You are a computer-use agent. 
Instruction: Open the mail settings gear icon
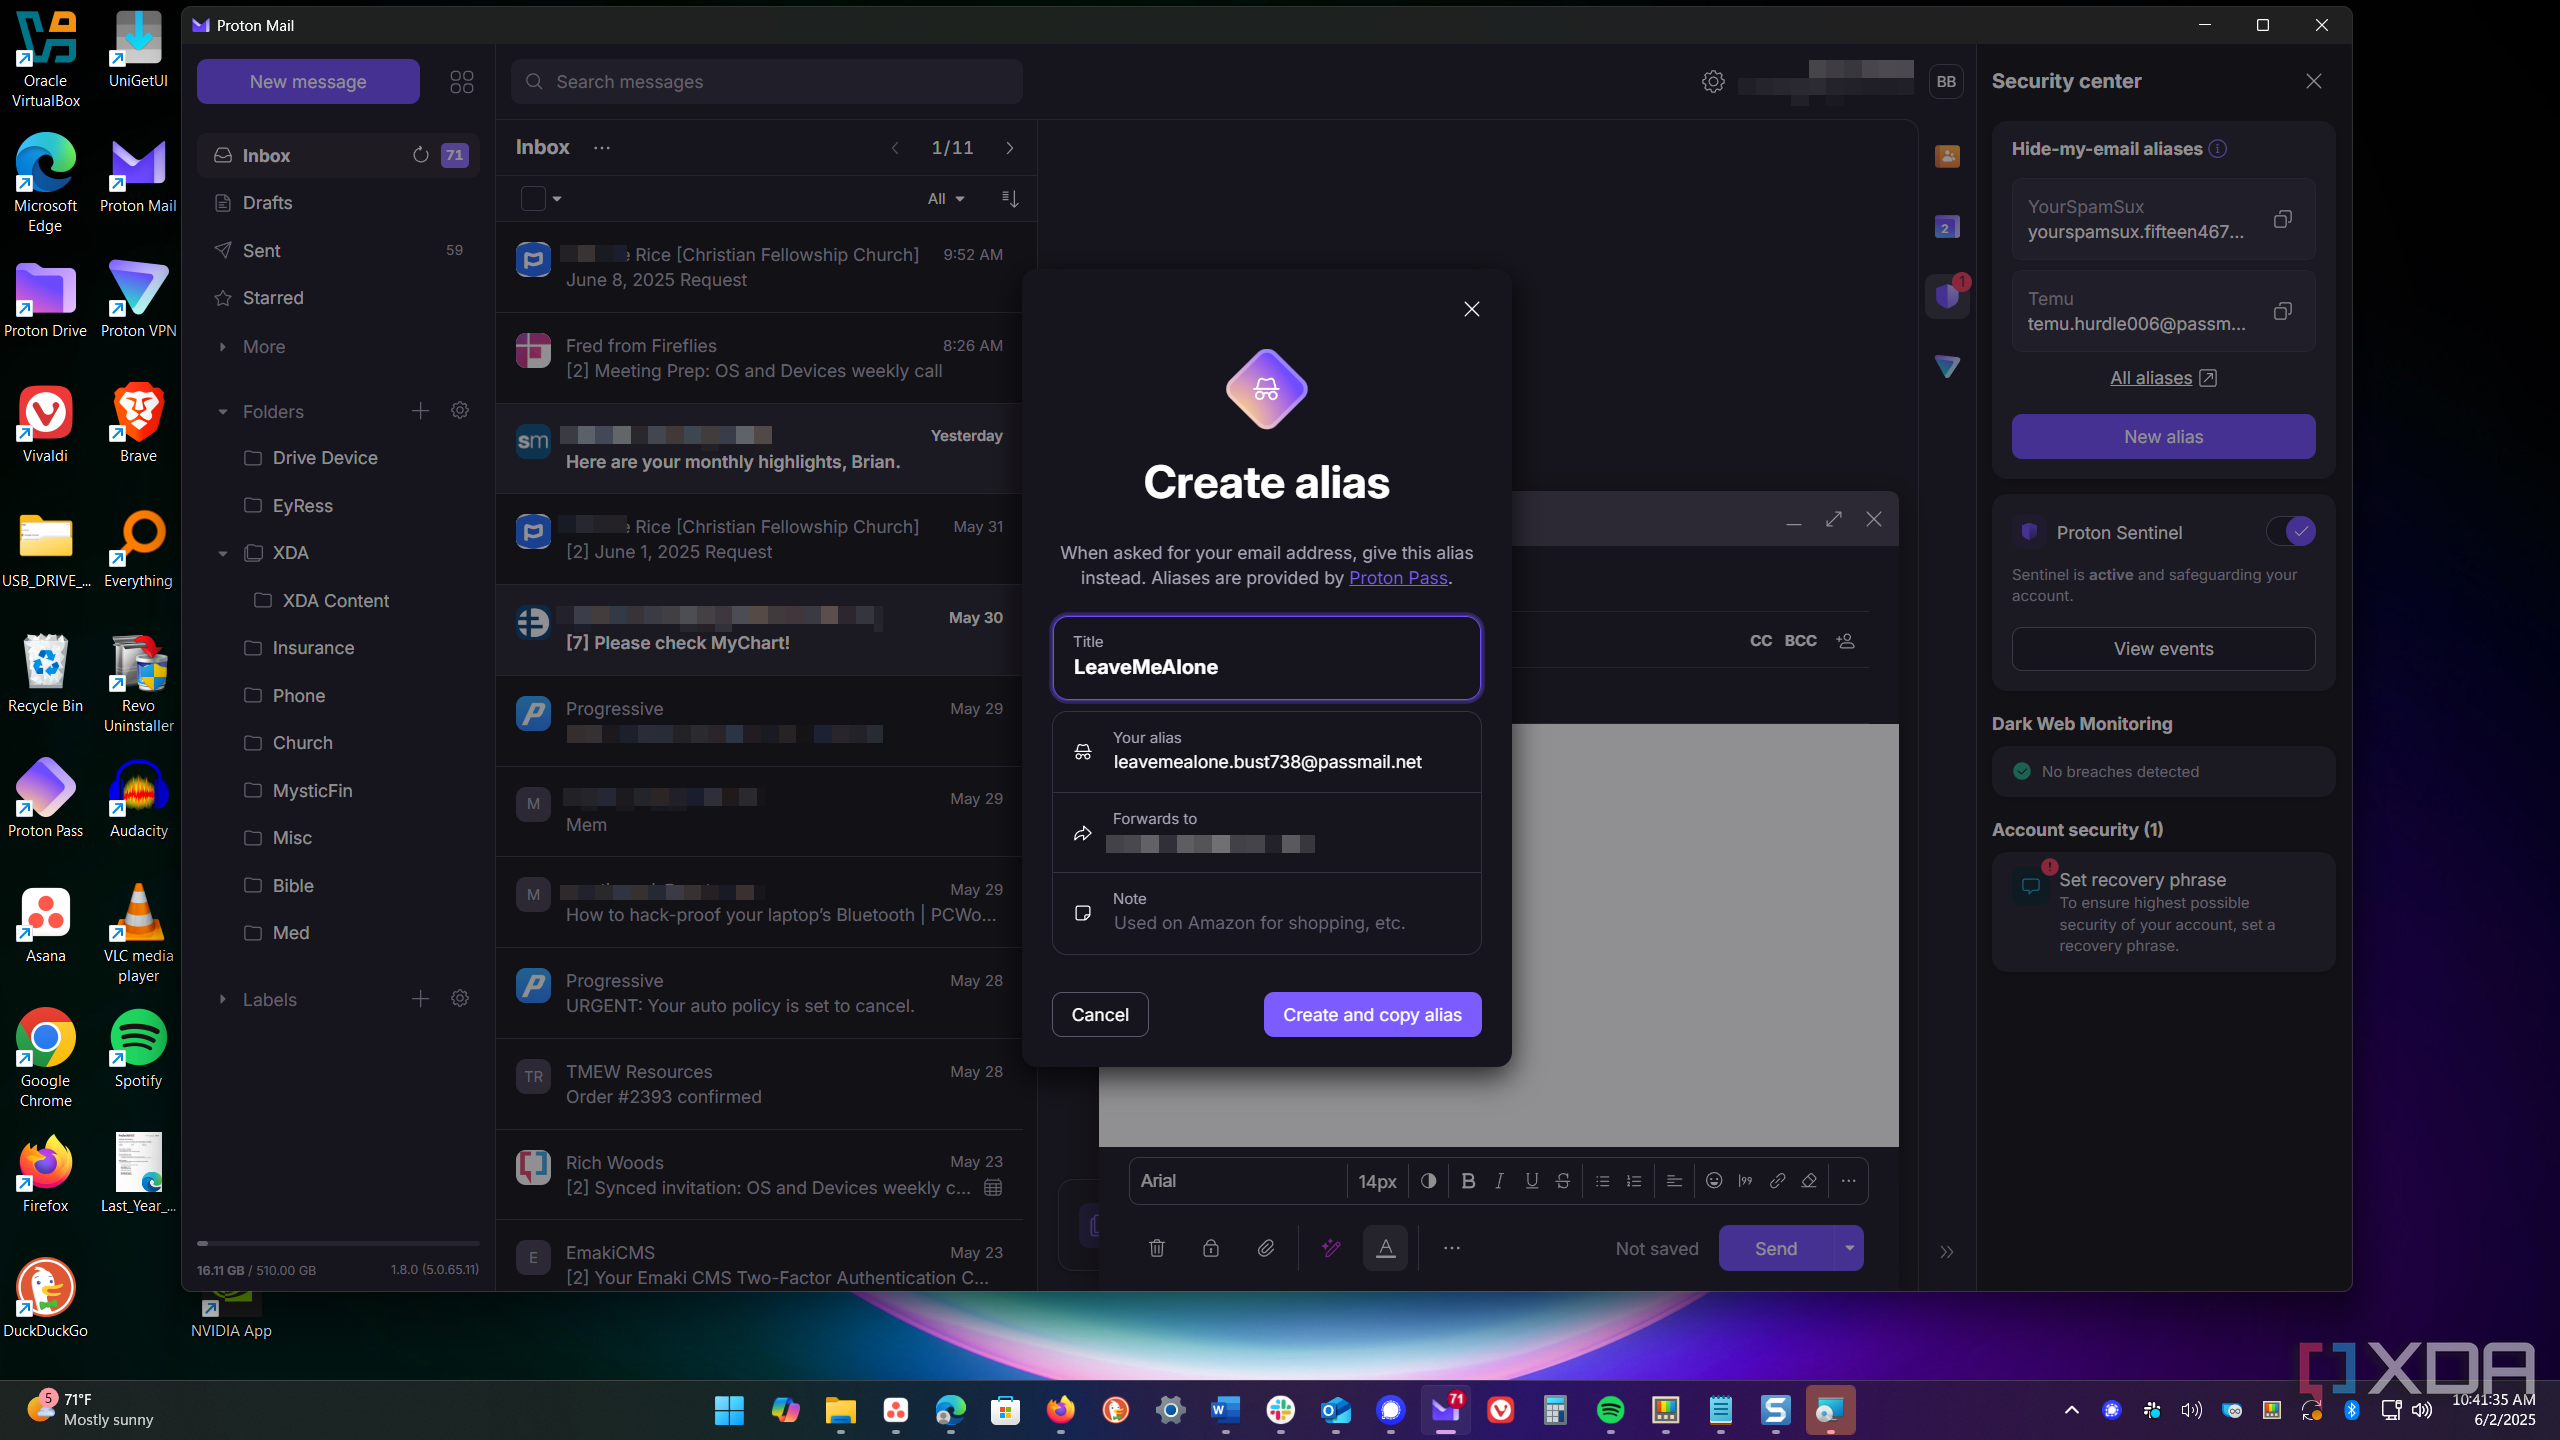pos(1712,81)
